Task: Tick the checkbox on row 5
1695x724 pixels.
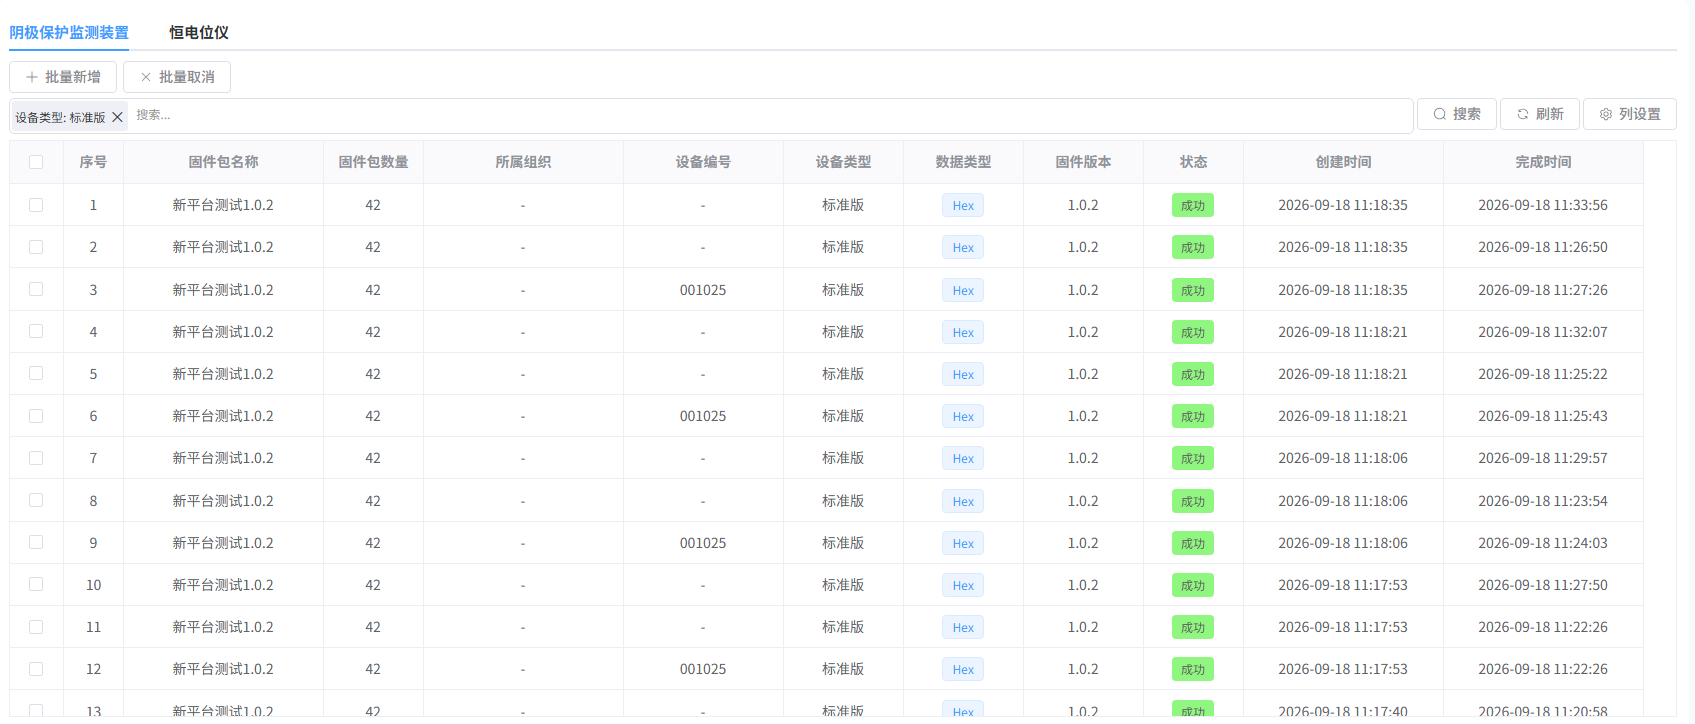Action: coord(36,373)
